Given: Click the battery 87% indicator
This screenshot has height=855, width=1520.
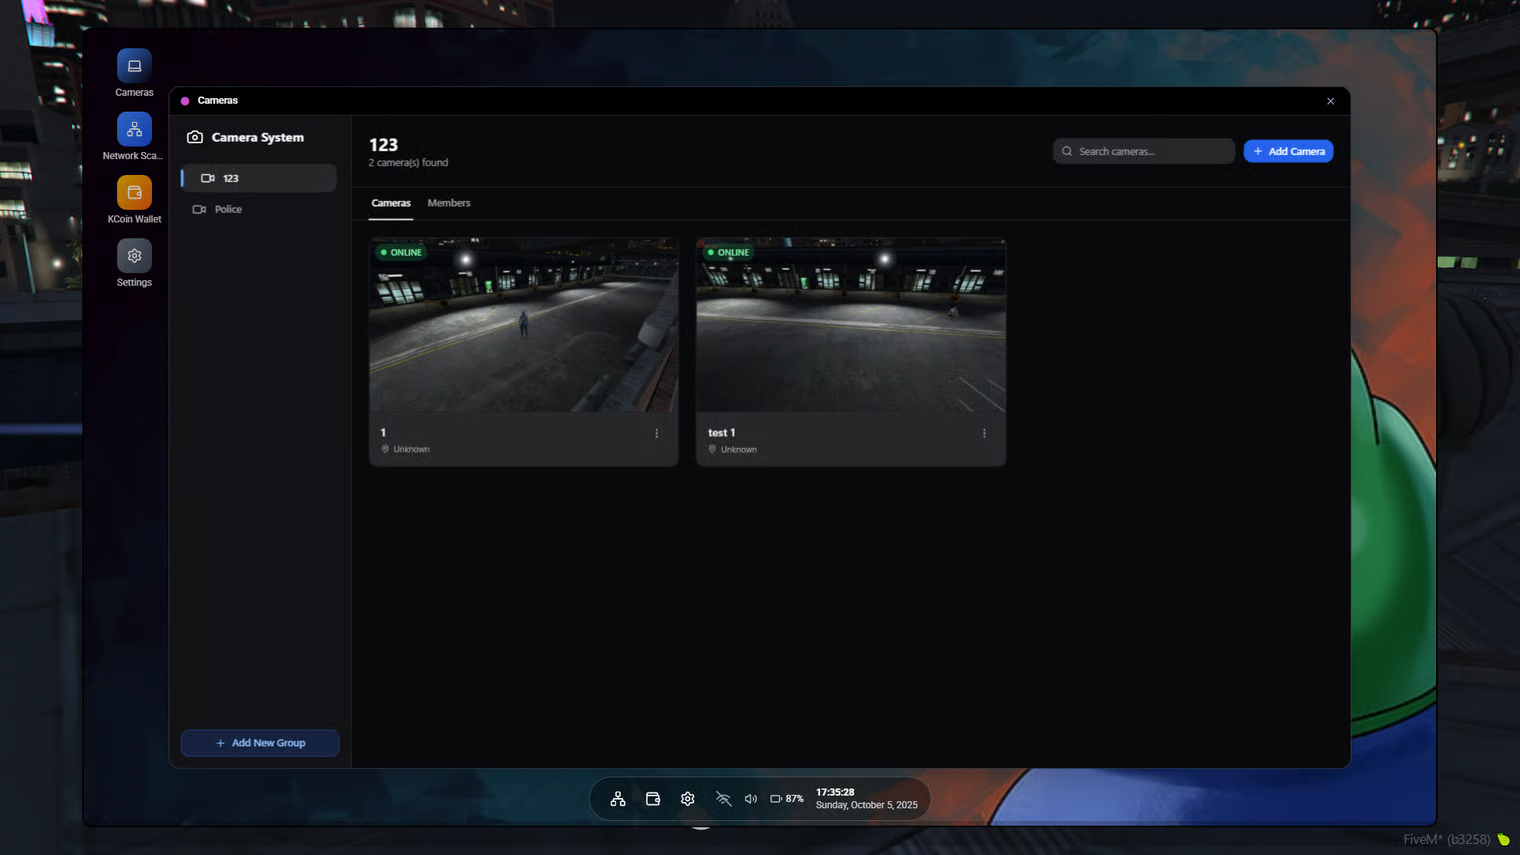Looking at the screenshot, I should point(787,799).
